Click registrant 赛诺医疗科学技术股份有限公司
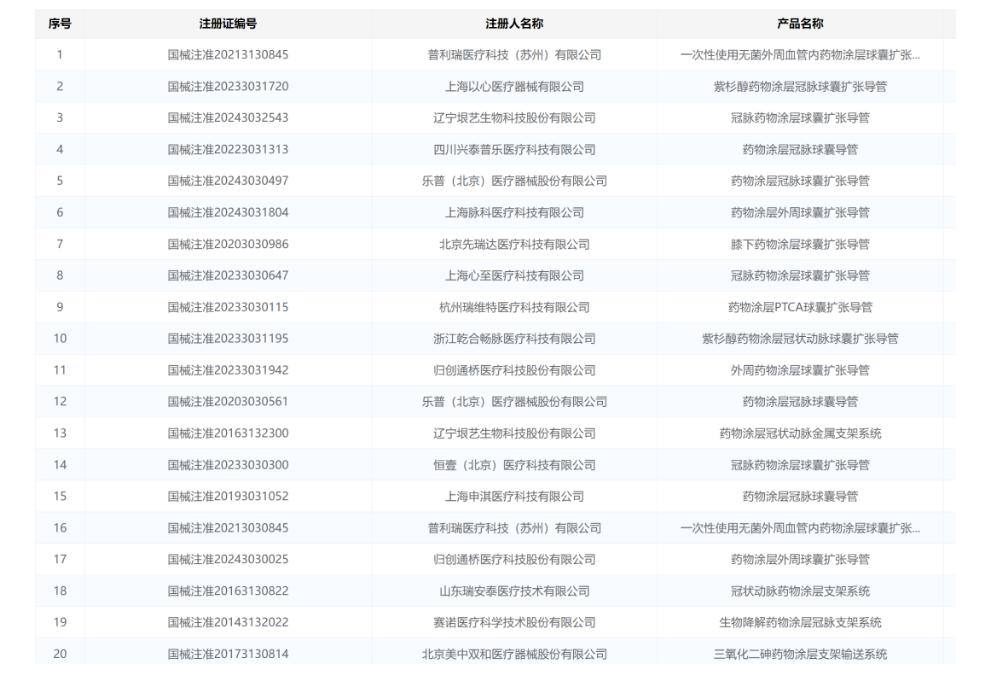The image size is (1001, 687). (514, 623)
